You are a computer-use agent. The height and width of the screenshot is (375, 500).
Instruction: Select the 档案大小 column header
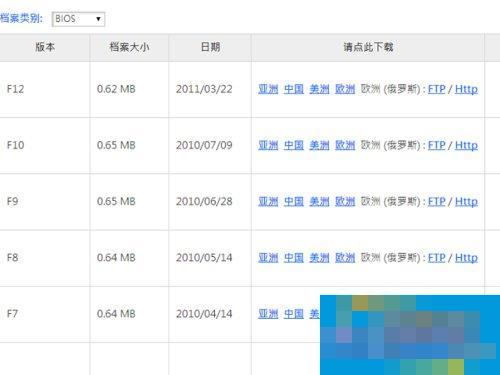pos(129,47)
